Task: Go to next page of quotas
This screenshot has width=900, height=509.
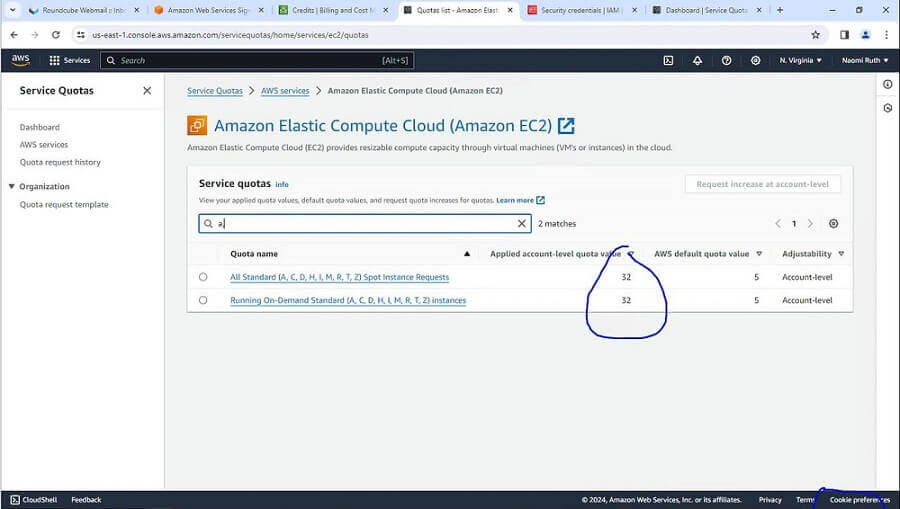Action: 810,224
